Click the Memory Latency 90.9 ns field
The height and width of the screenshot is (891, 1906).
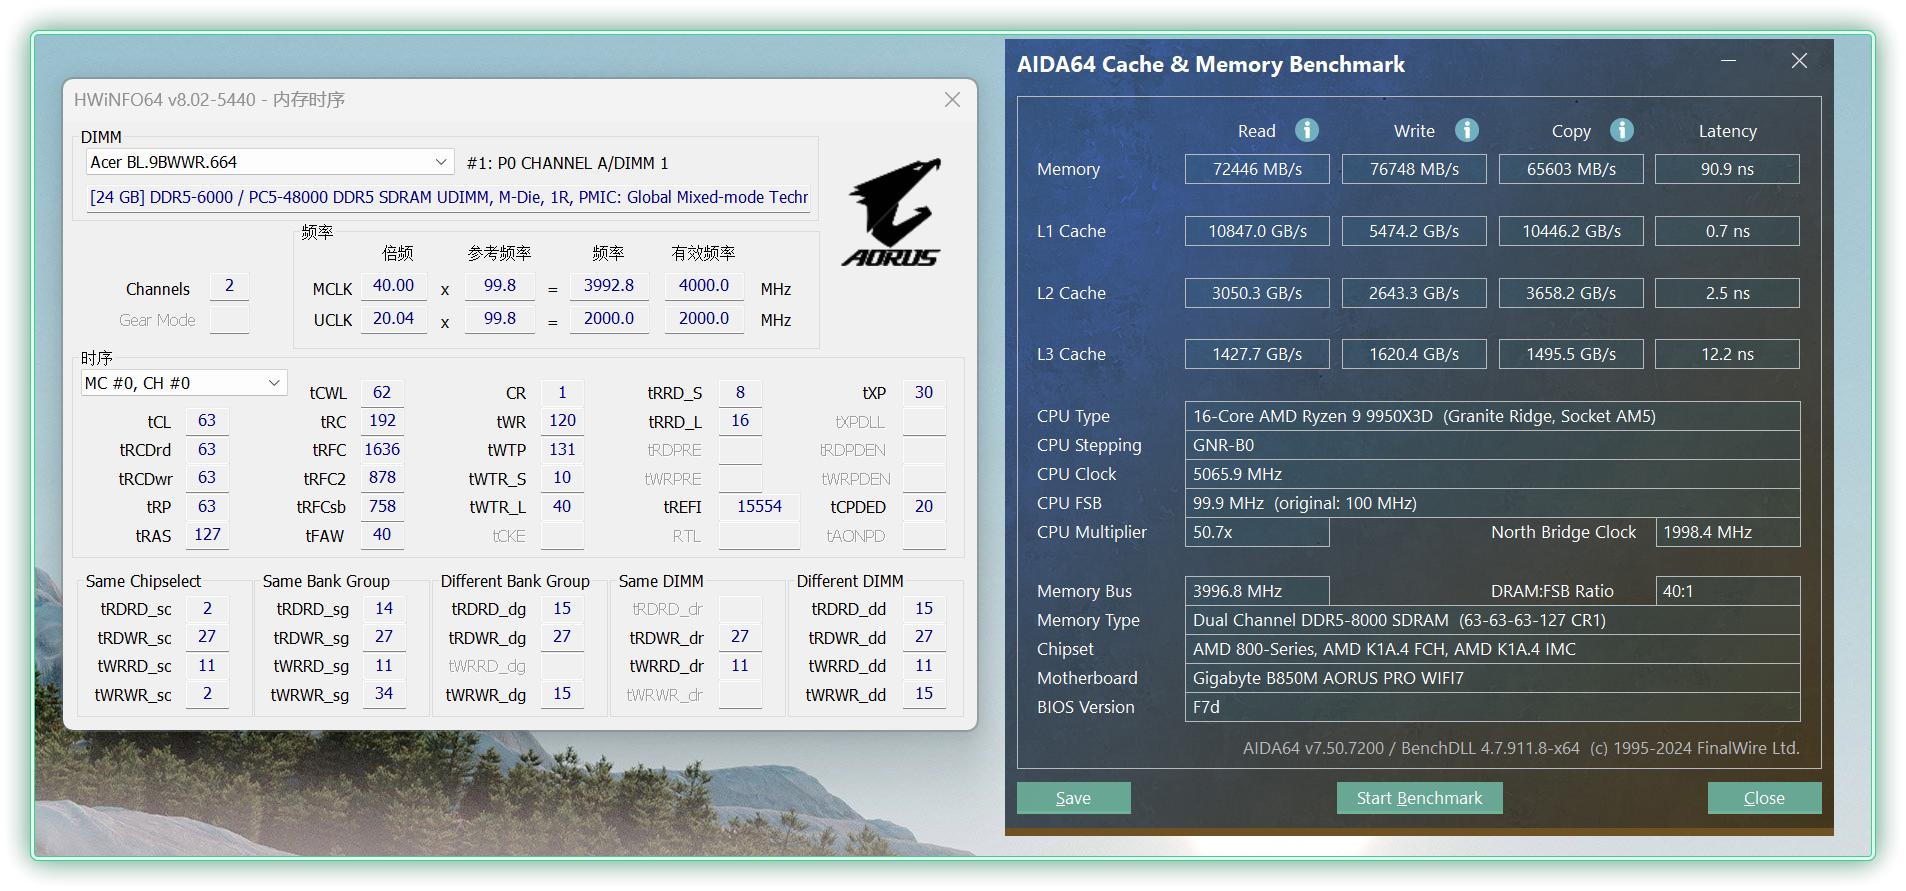1726,169
